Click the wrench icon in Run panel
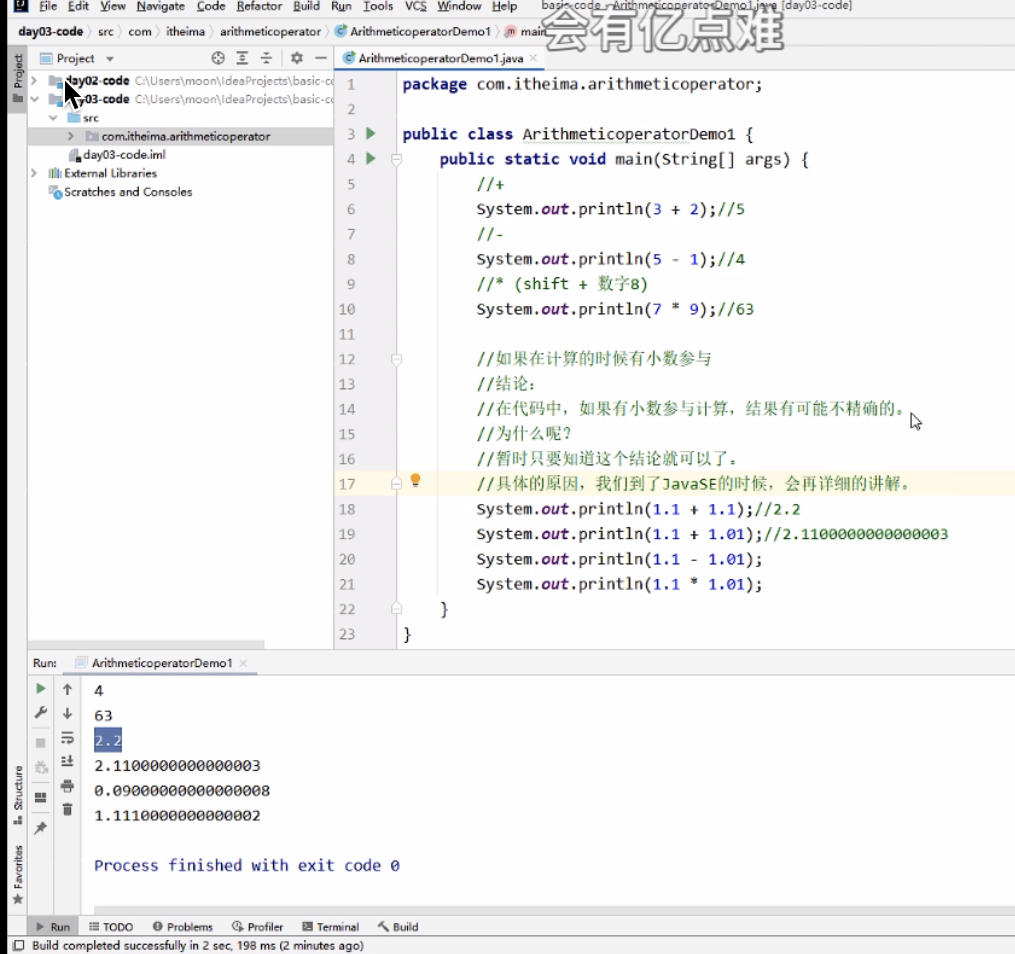 pos(41,713)
